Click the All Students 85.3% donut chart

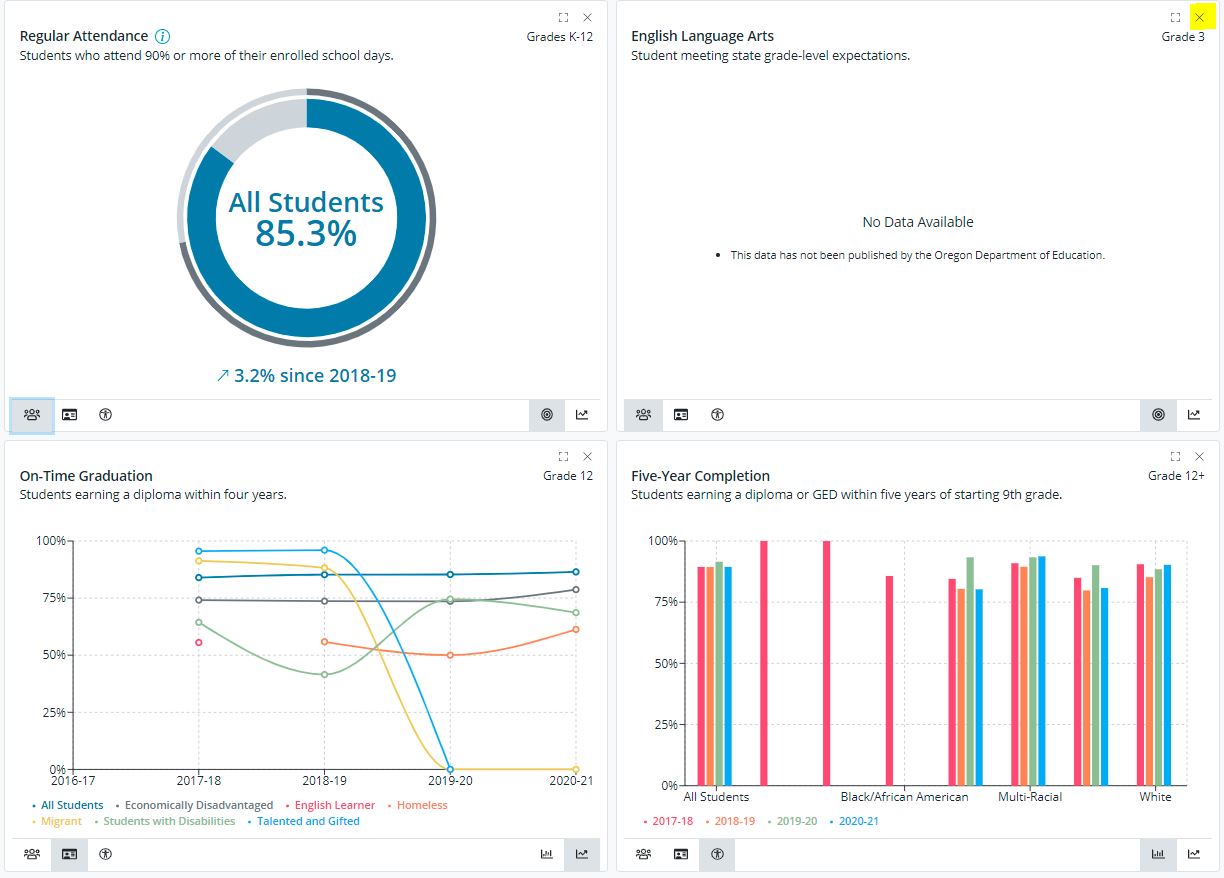click(306, 215)
